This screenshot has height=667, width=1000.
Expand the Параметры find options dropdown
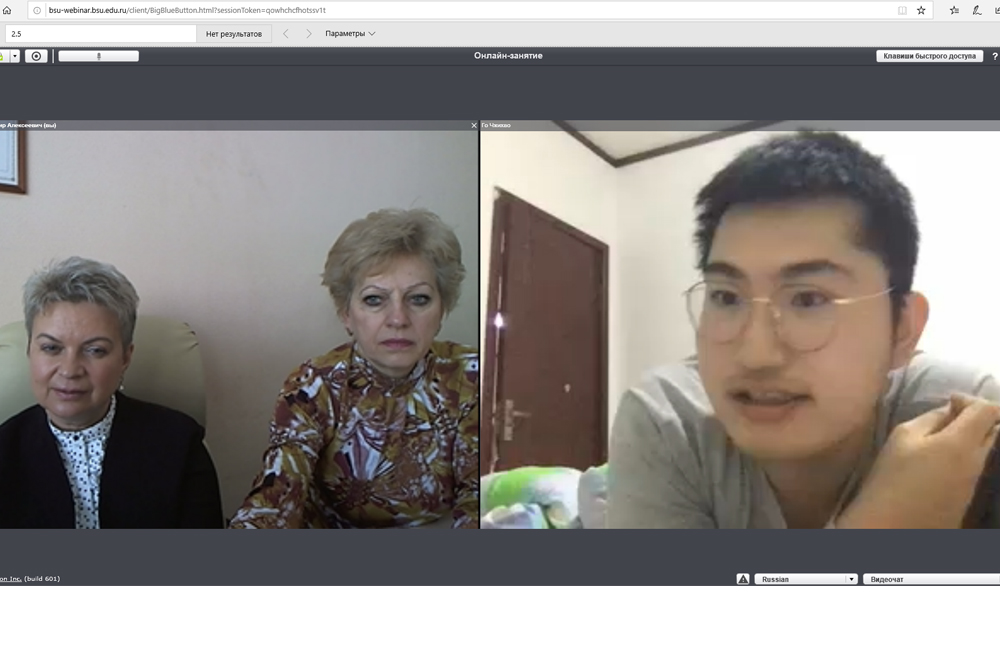coord(350,33)
